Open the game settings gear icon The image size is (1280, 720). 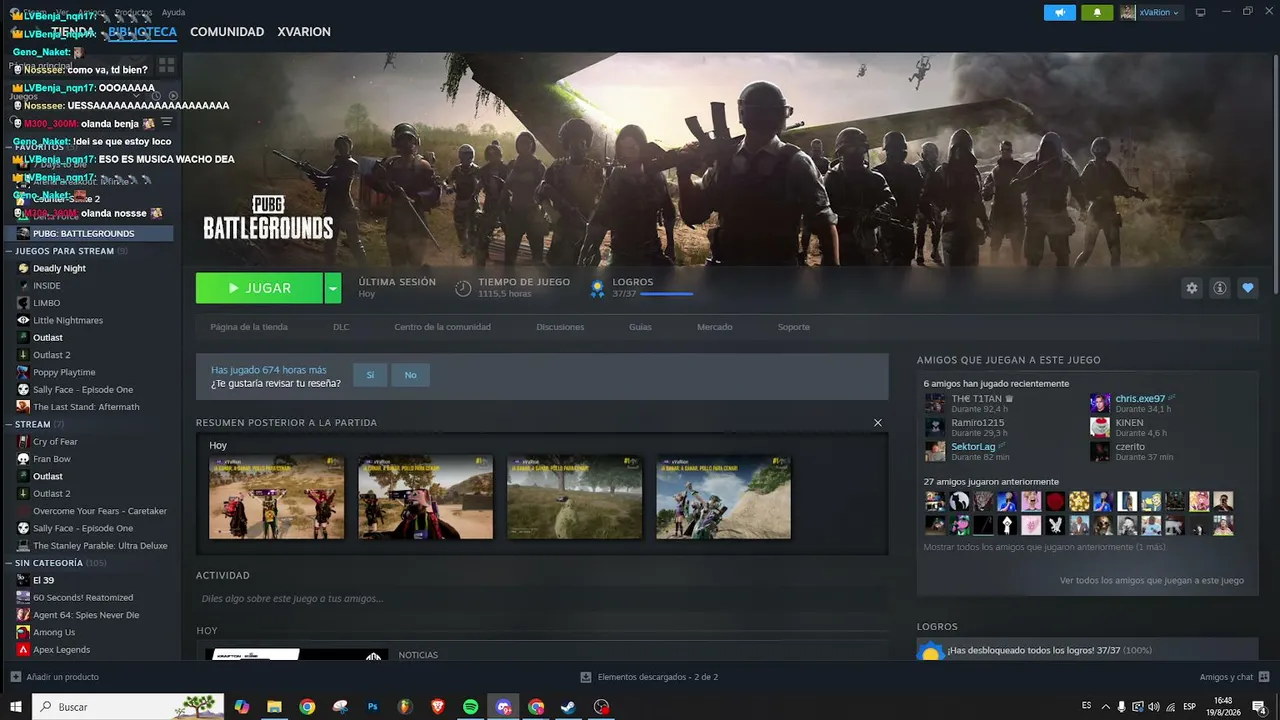[1191, 288]
